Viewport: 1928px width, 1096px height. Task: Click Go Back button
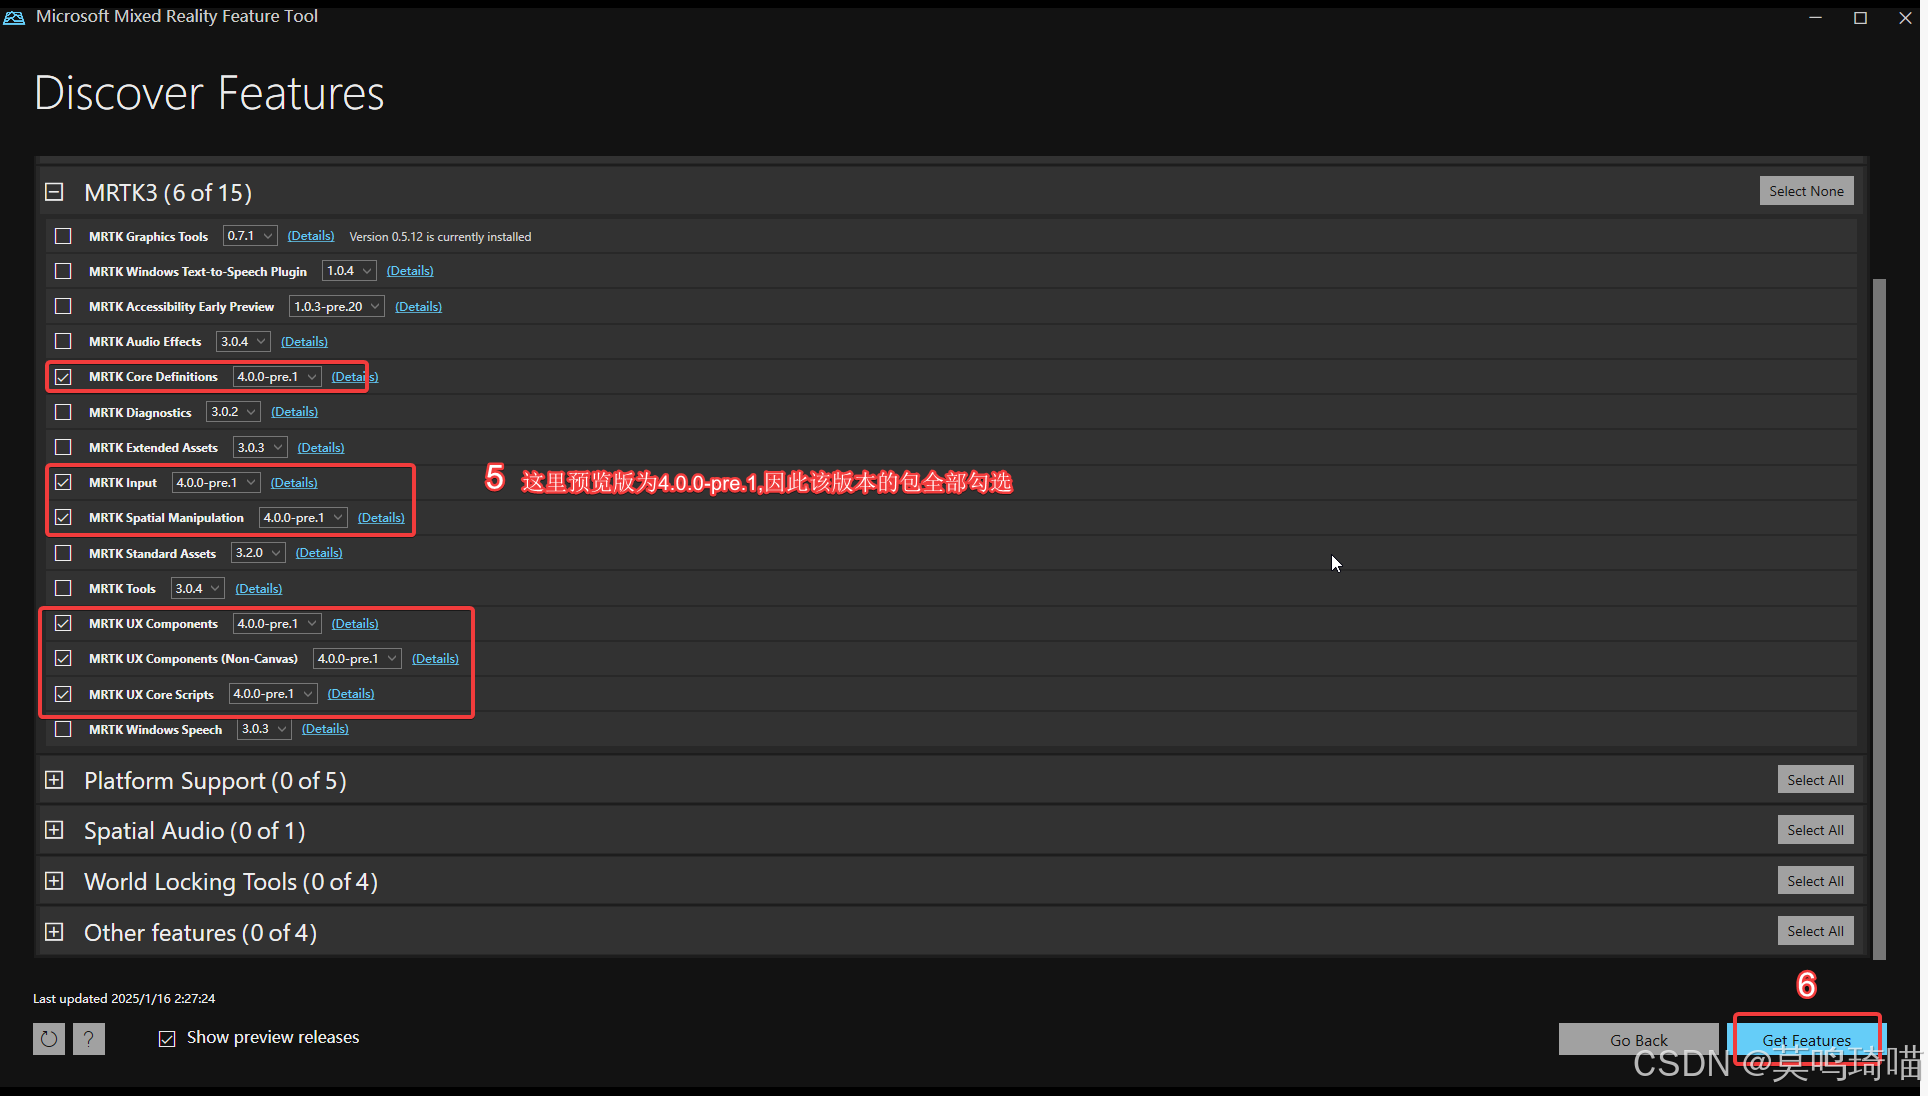[1638, 1040]
